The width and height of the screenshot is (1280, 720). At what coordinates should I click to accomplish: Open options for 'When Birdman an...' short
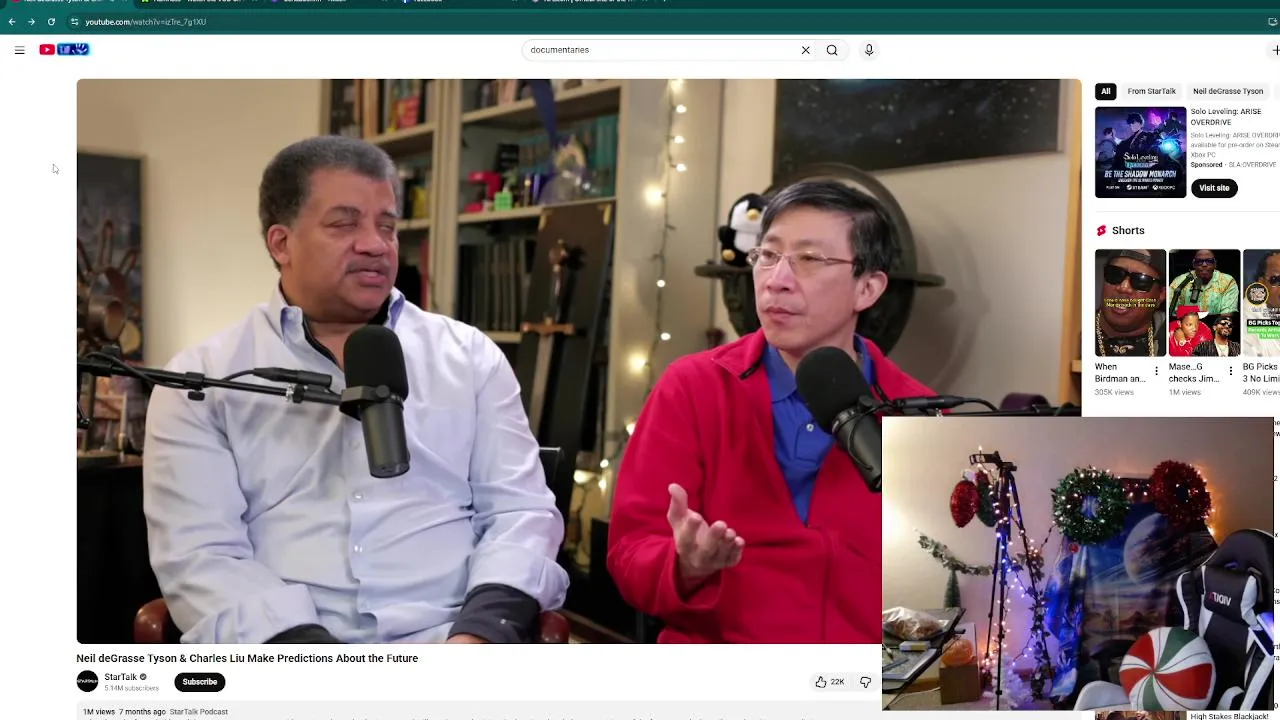click(1157, 371)
